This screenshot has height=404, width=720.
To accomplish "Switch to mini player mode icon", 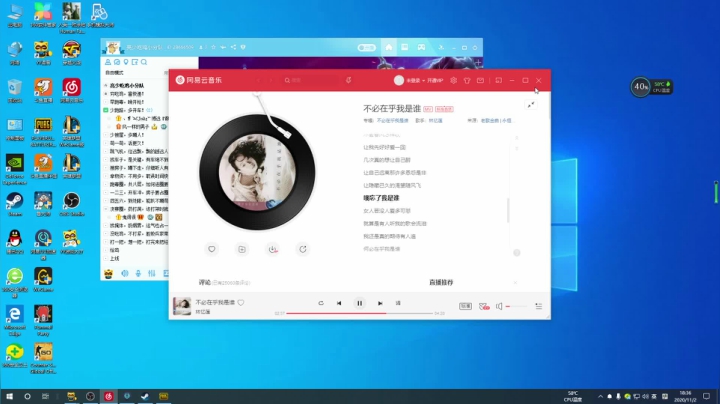I will coord(499,80).
